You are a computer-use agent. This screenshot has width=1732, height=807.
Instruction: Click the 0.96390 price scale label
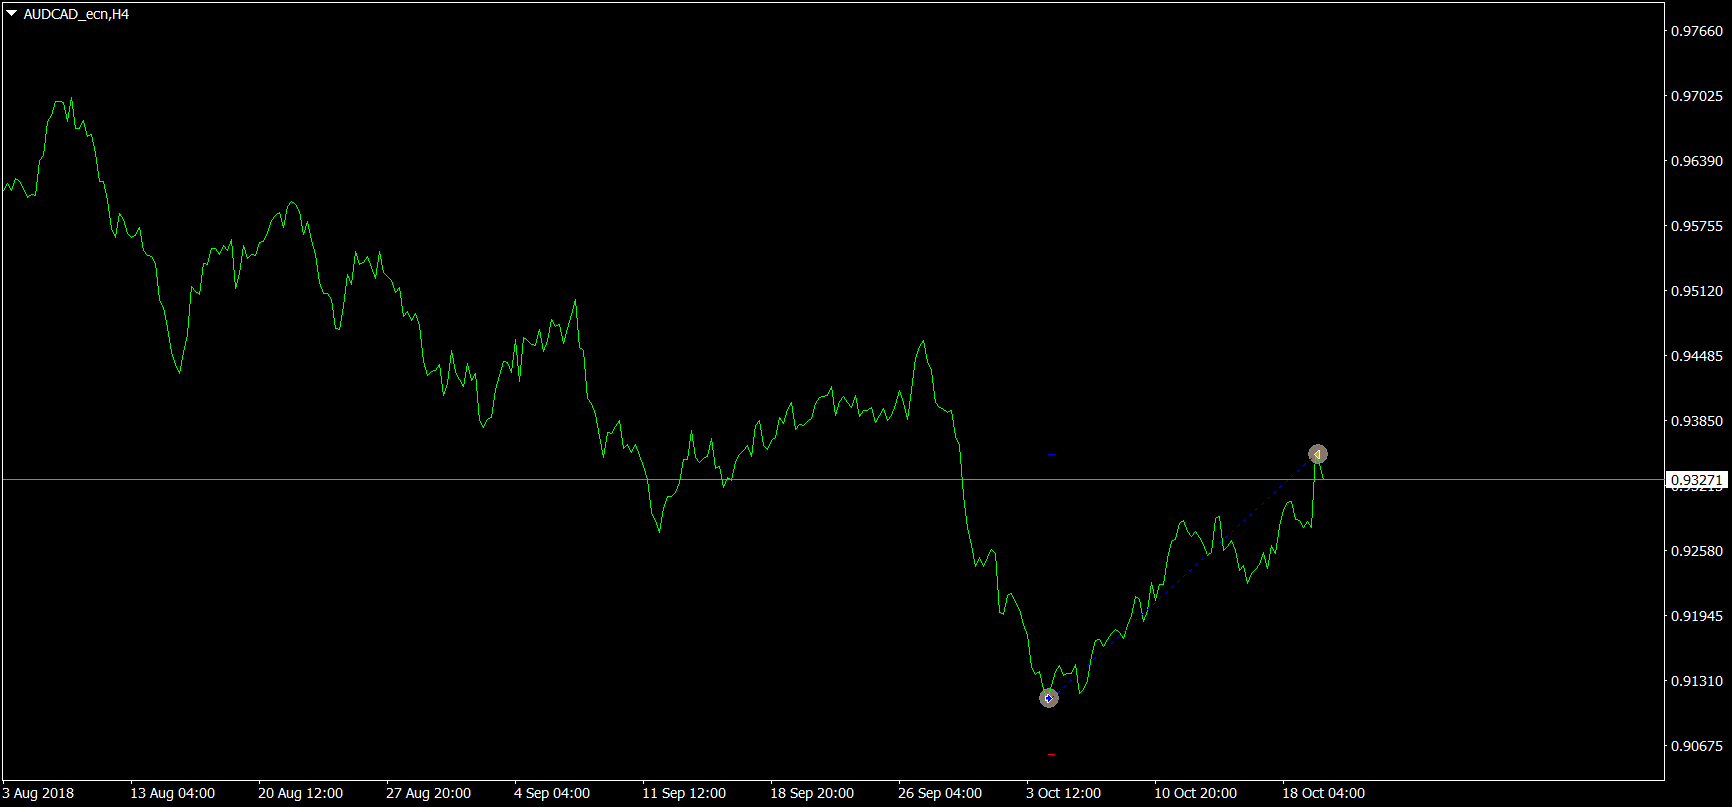tap(1697, 161)
